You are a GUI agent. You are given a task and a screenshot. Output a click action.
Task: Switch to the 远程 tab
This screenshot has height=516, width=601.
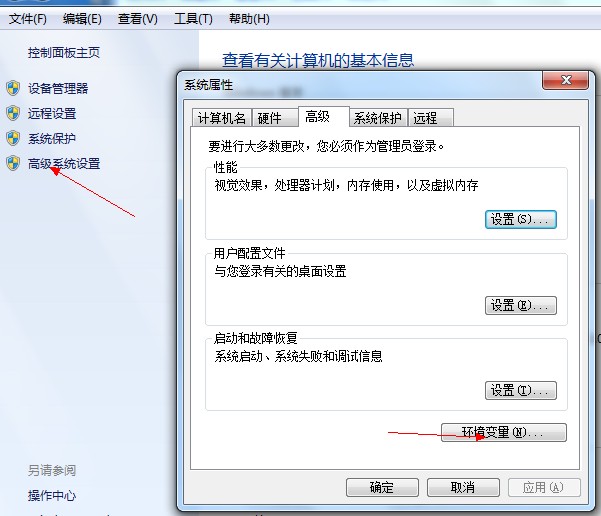tap(430, 118)
